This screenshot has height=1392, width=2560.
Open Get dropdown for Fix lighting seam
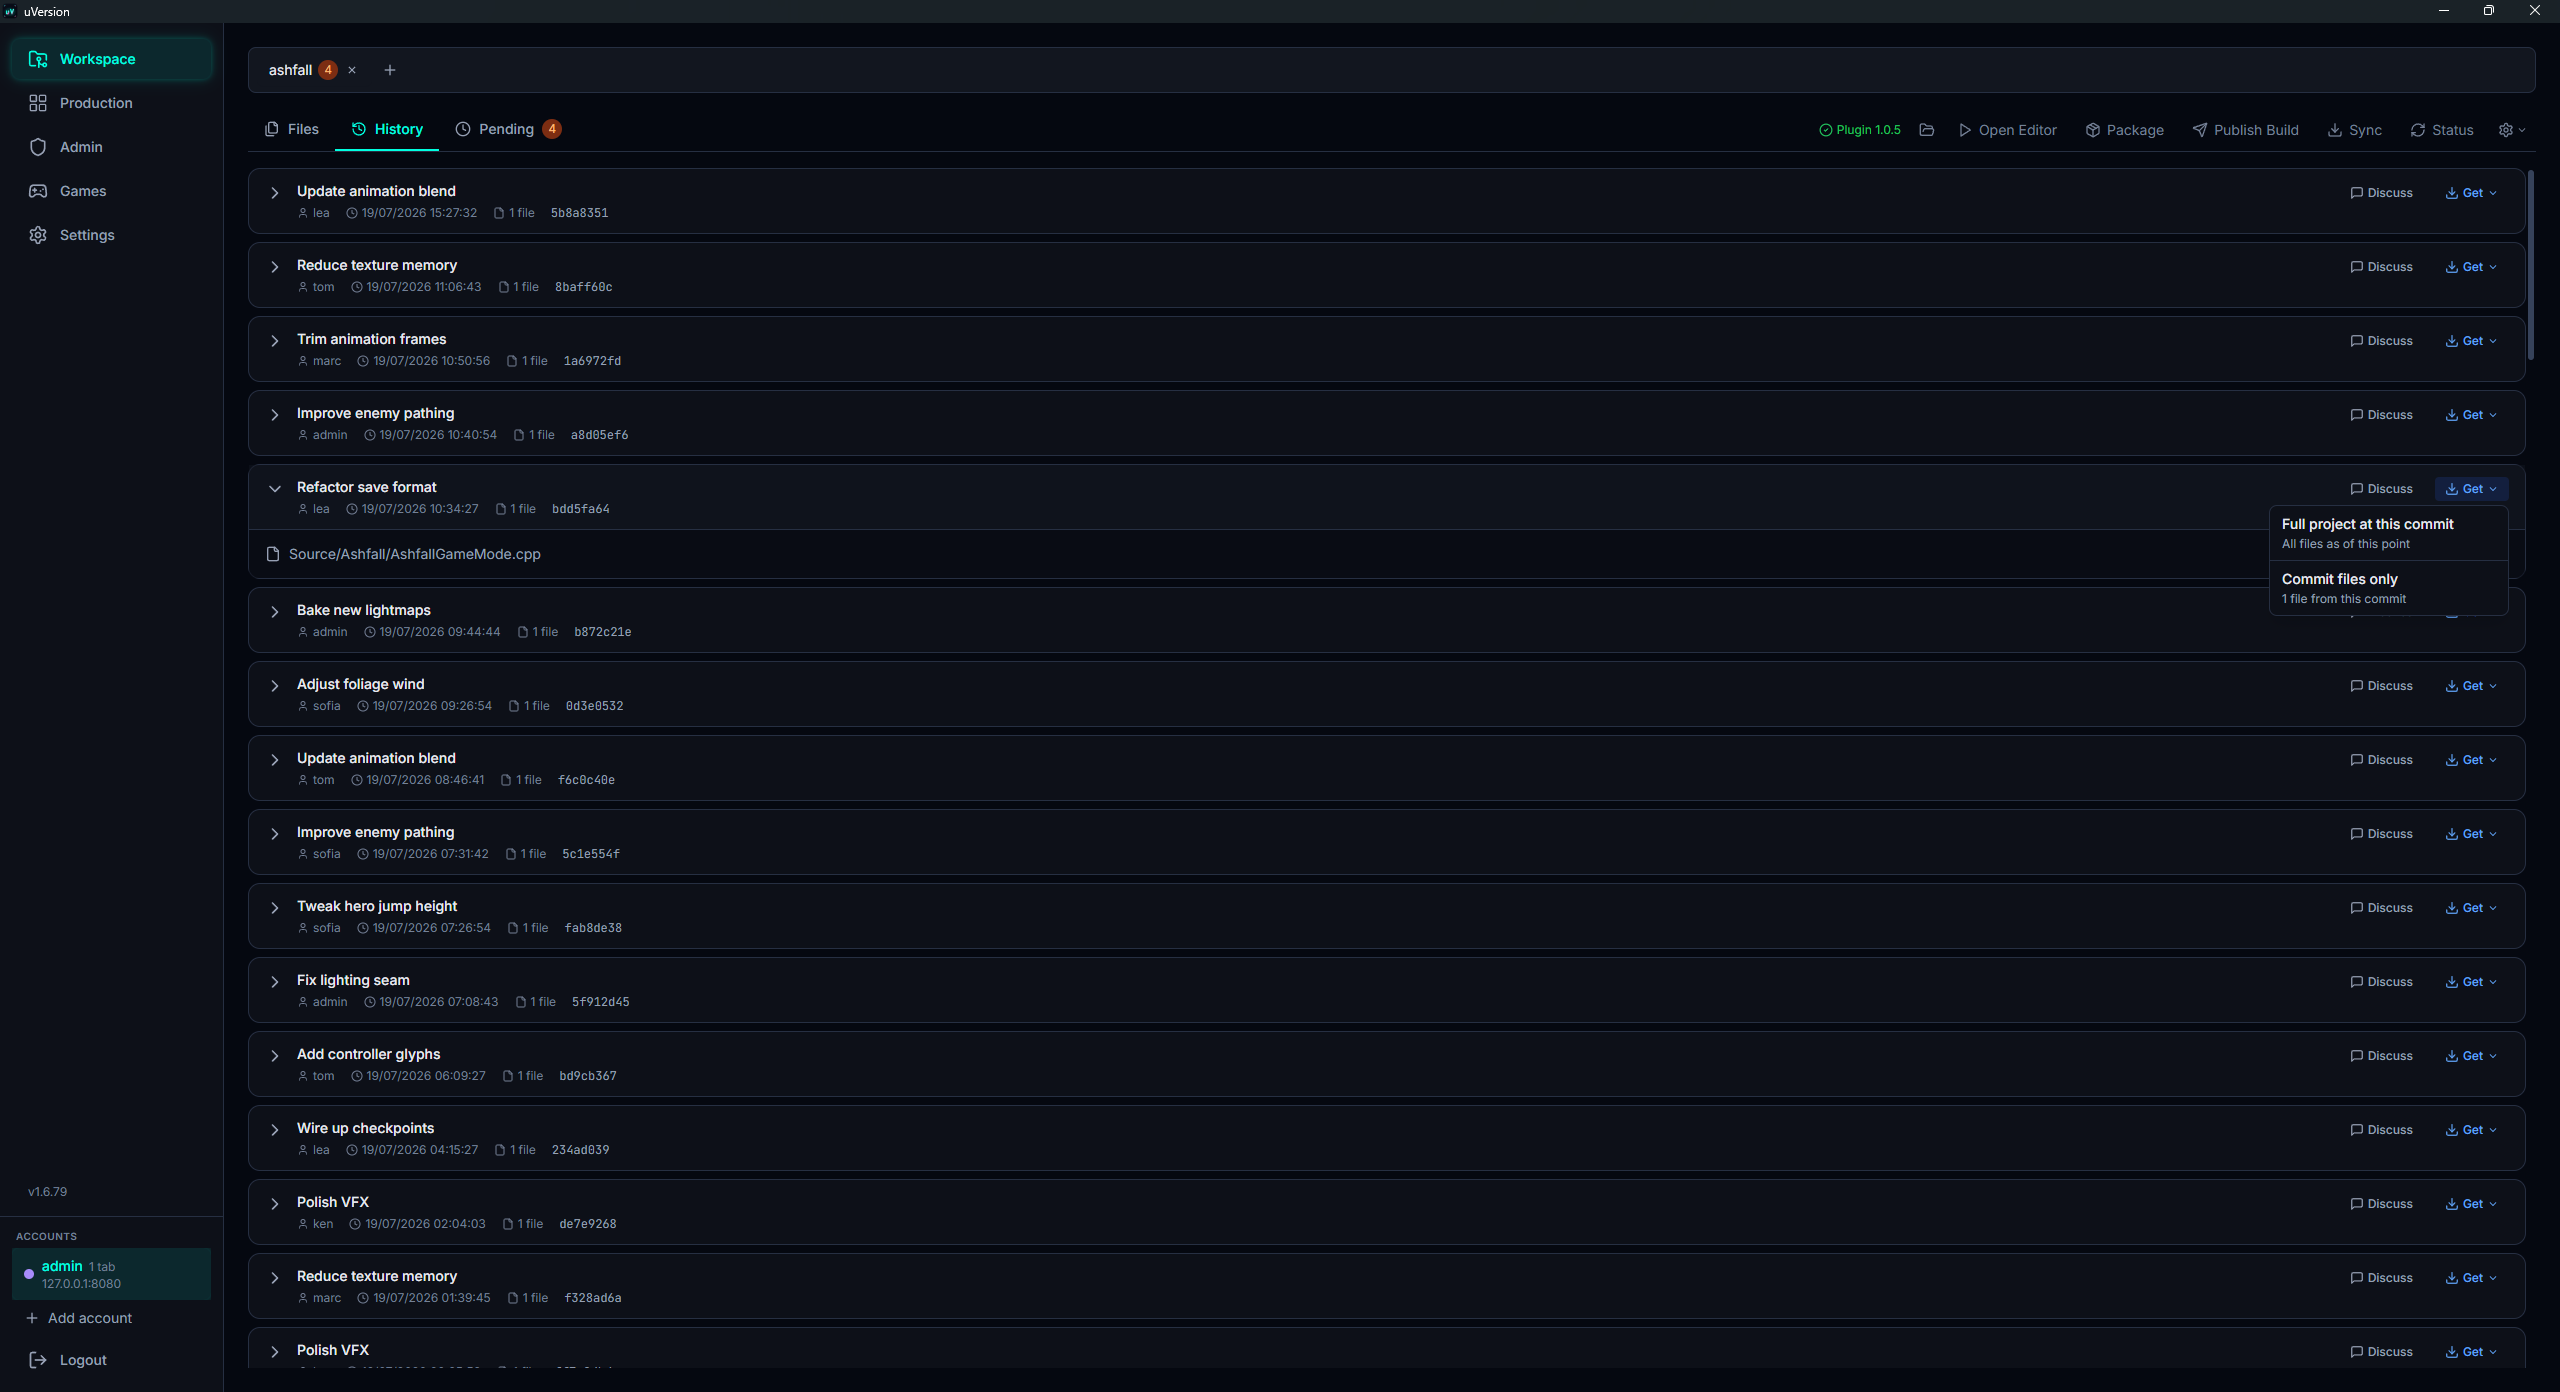[2471, 982]
